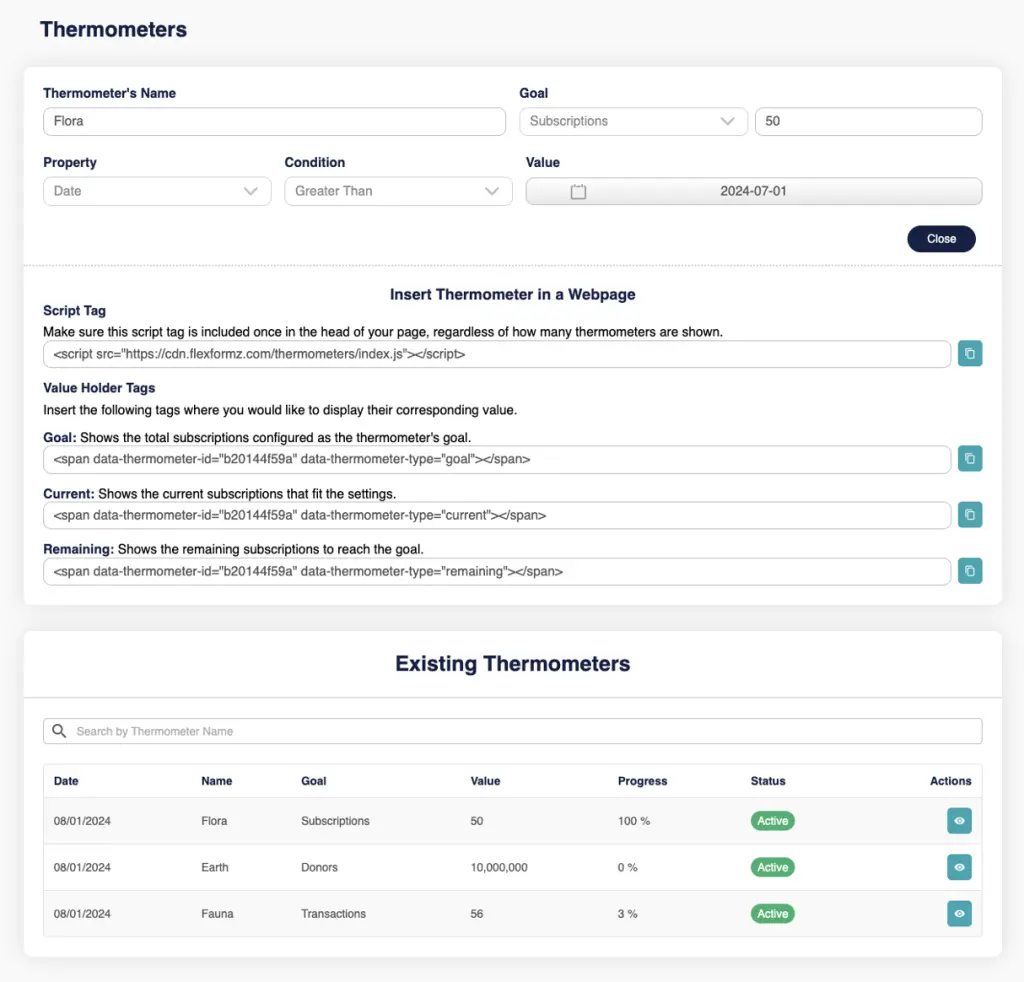Open the Goal Subscriptions dropdown
The image size is (1024, 982).
633,121
